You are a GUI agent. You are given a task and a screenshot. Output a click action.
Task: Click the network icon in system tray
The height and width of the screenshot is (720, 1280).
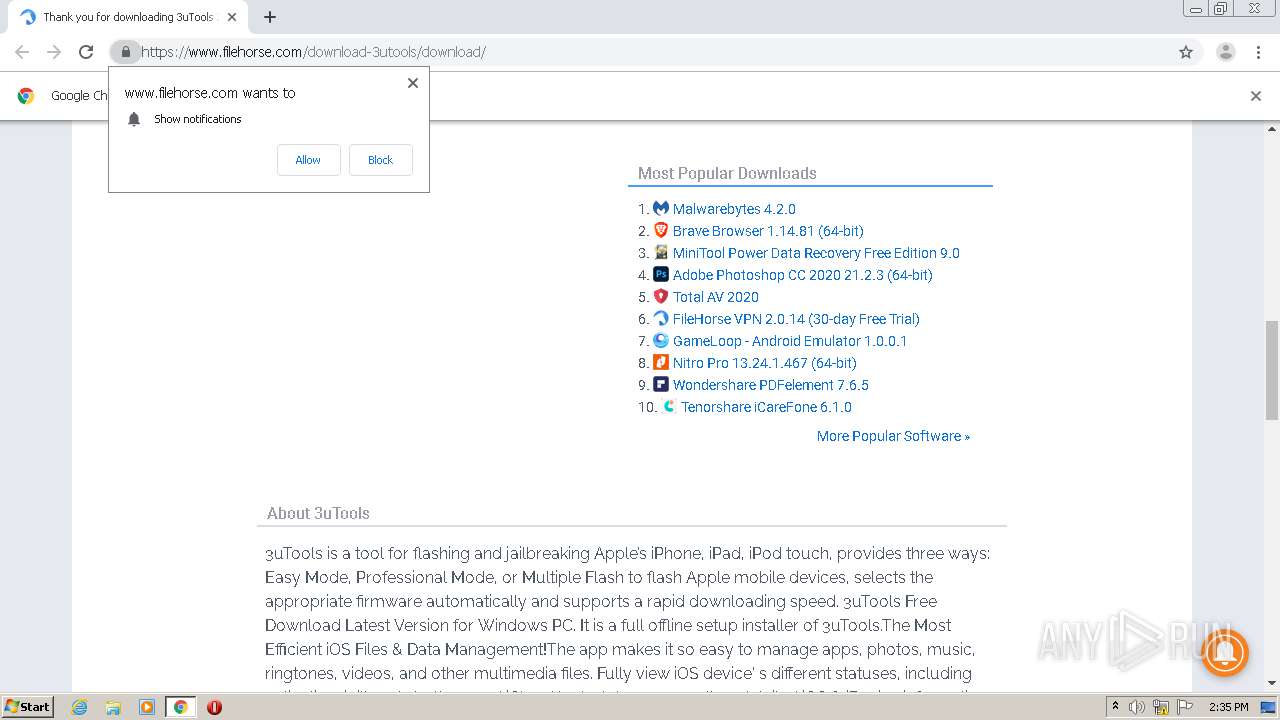click(x=1161, y=707)
